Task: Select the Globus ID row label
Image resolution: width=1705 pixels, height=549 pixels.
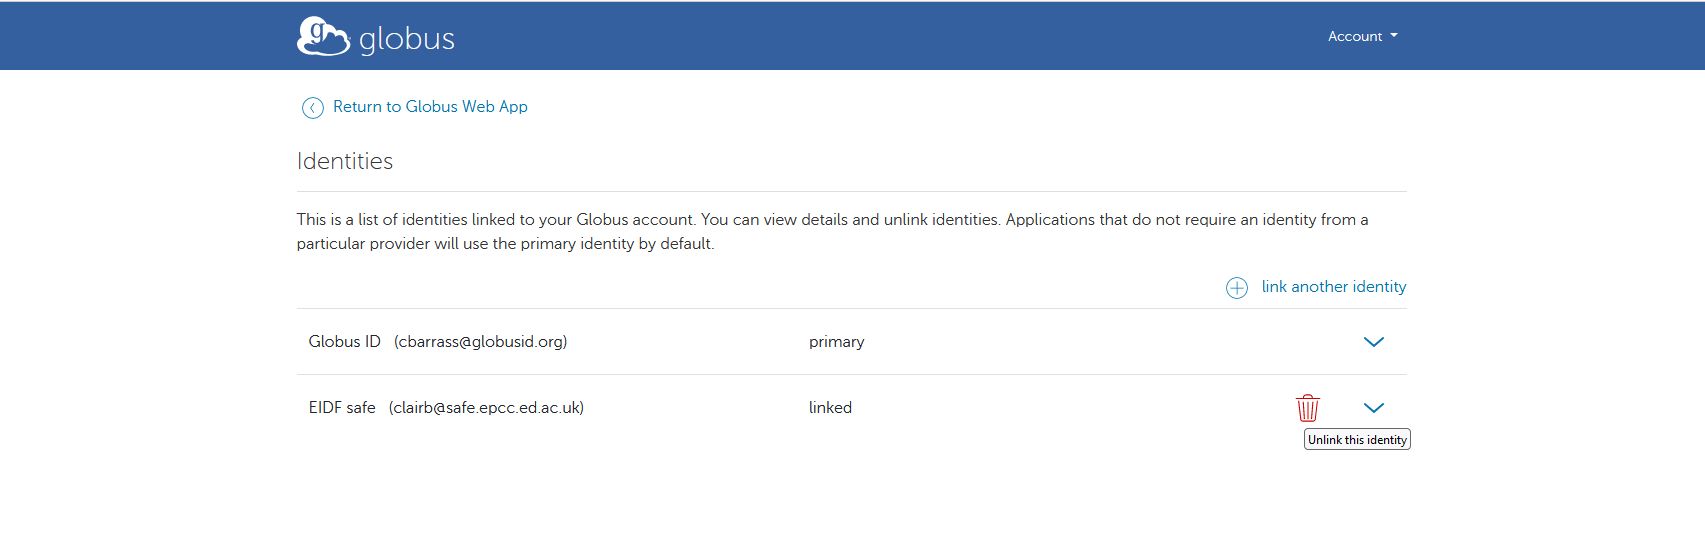Action: pyautogui.click(x=344, y=342)
